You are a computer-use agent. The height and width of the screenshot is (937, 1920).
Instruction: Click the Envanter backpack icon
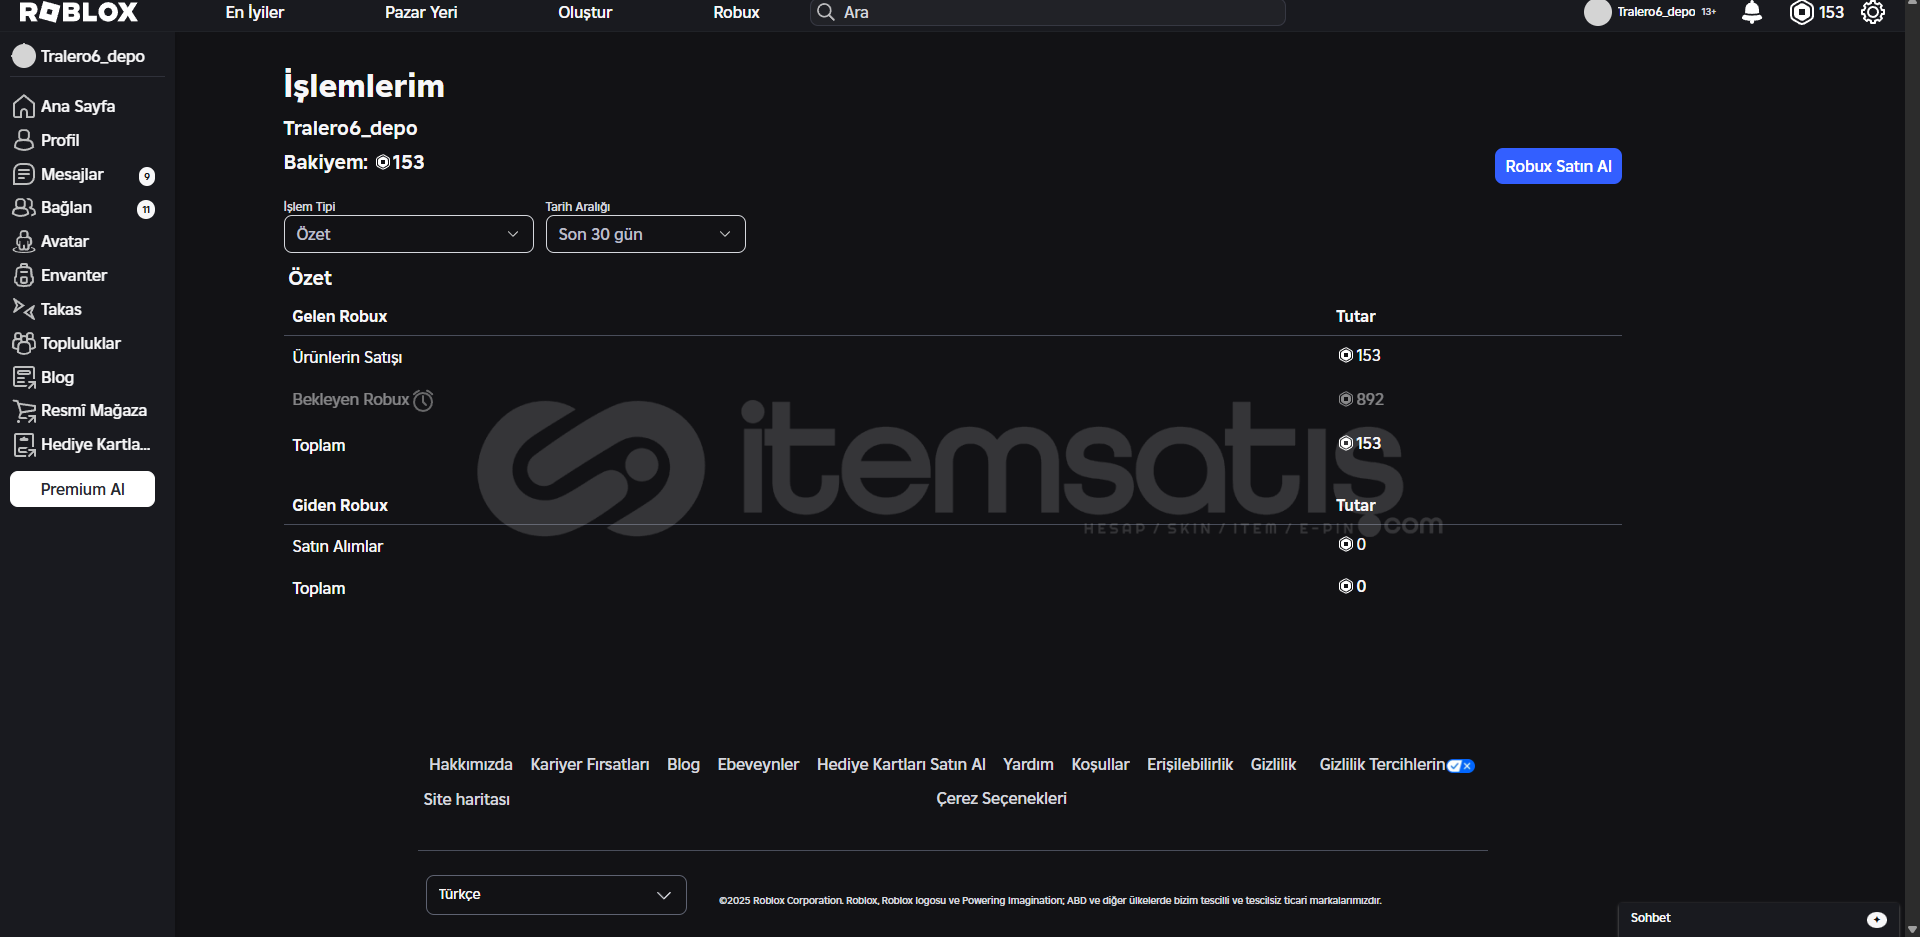(24, 275)
